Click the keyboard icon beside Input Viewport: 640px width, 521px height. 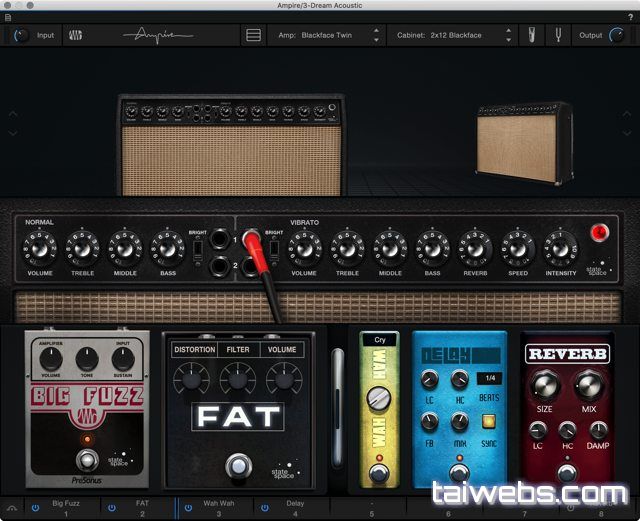[76, 35]
